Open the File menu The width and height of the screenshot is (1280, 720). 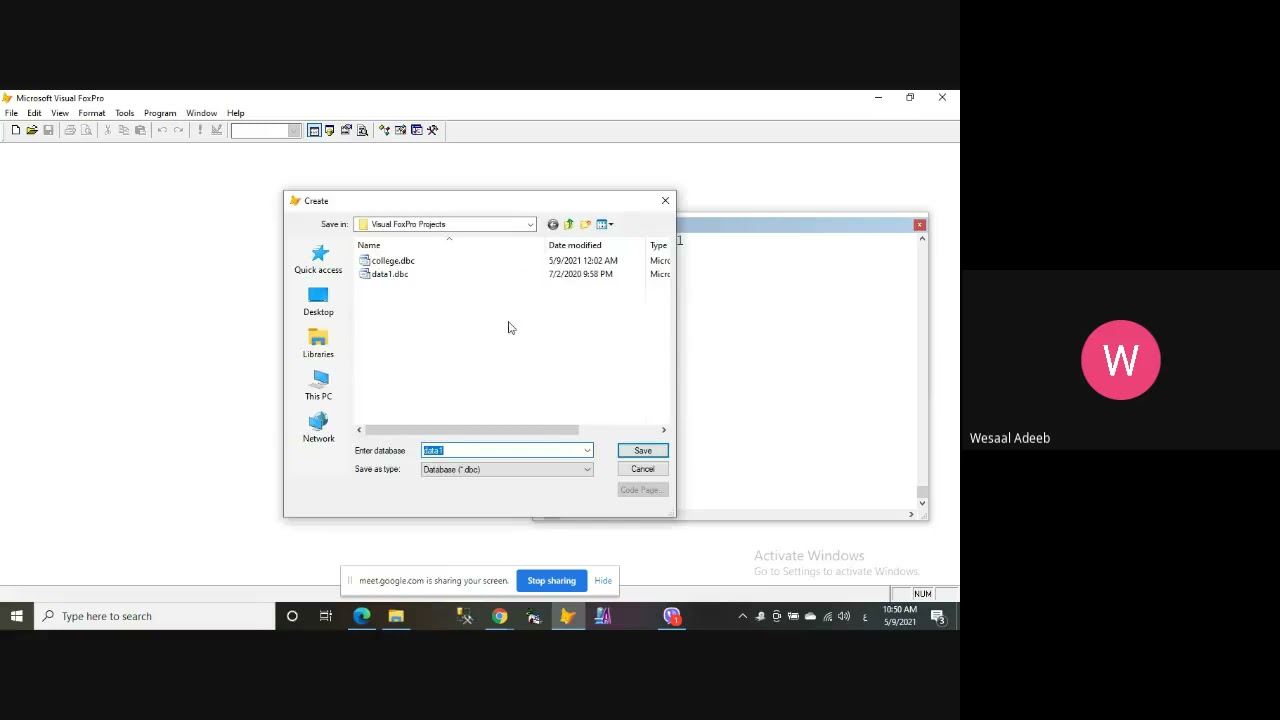[x=11, y=113]
